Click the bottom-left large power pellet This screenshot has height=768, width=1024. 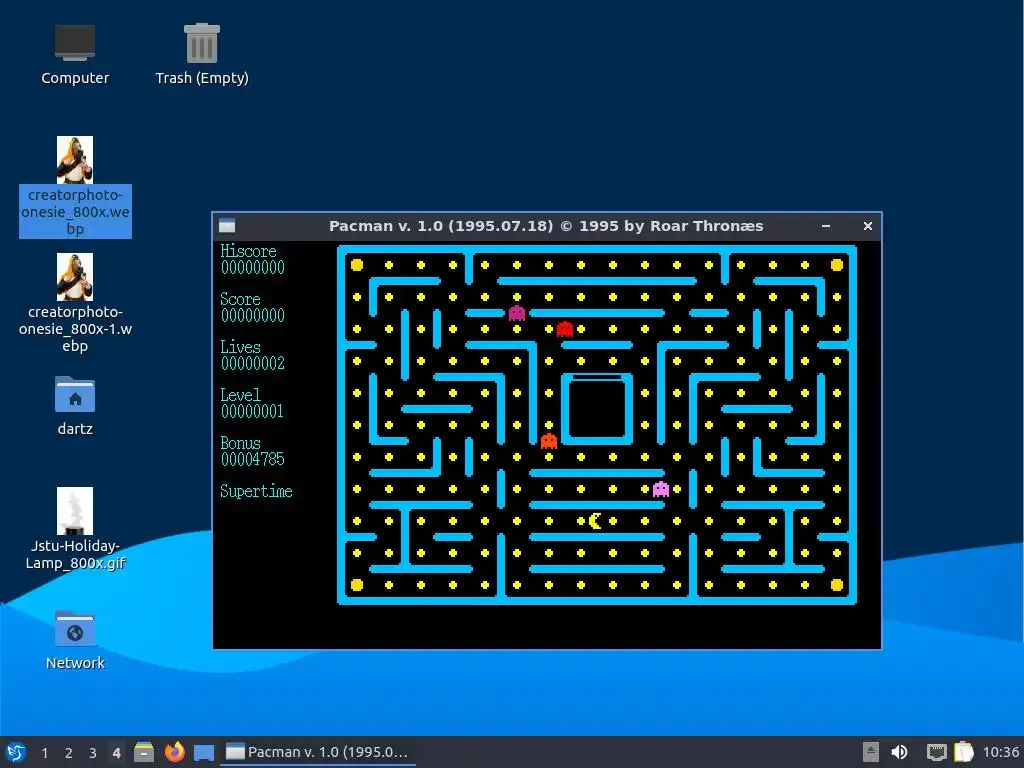coord(357,584)
